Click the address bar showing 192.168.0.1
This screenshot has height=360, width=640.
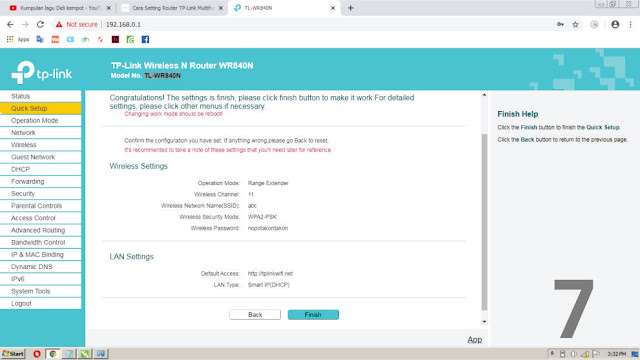(x=306, y=24)
